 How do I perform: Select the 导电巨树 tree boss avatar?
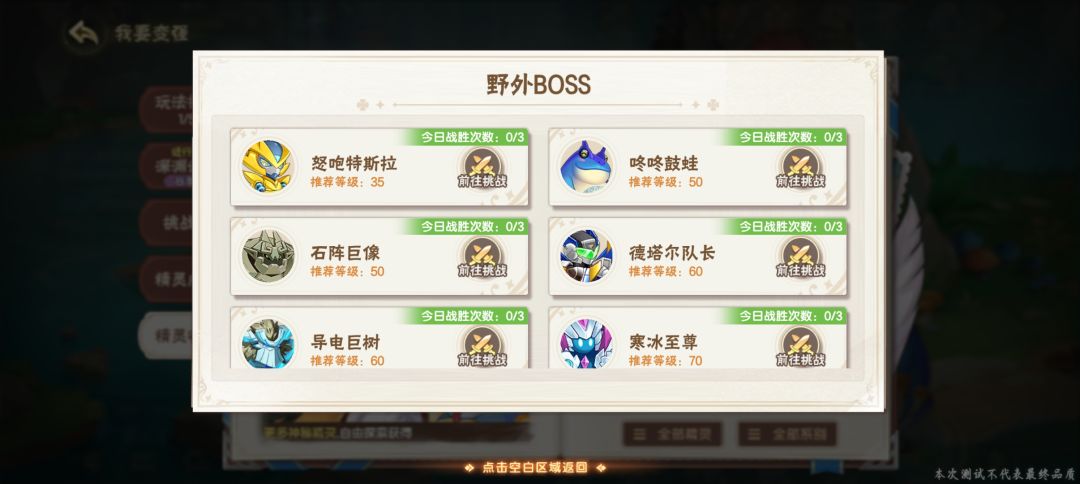pyautogui.click(x=267, y=344)
